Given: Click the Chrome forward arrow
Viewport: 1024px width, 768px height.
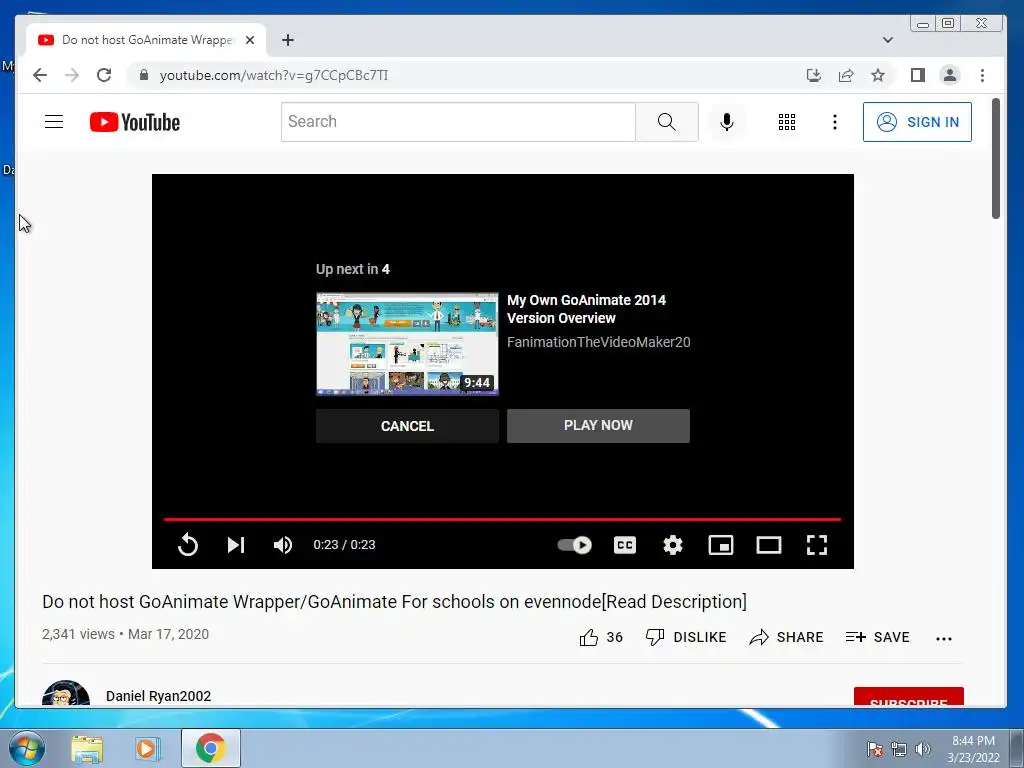Looking at the screenshot, I should point(72,75).
